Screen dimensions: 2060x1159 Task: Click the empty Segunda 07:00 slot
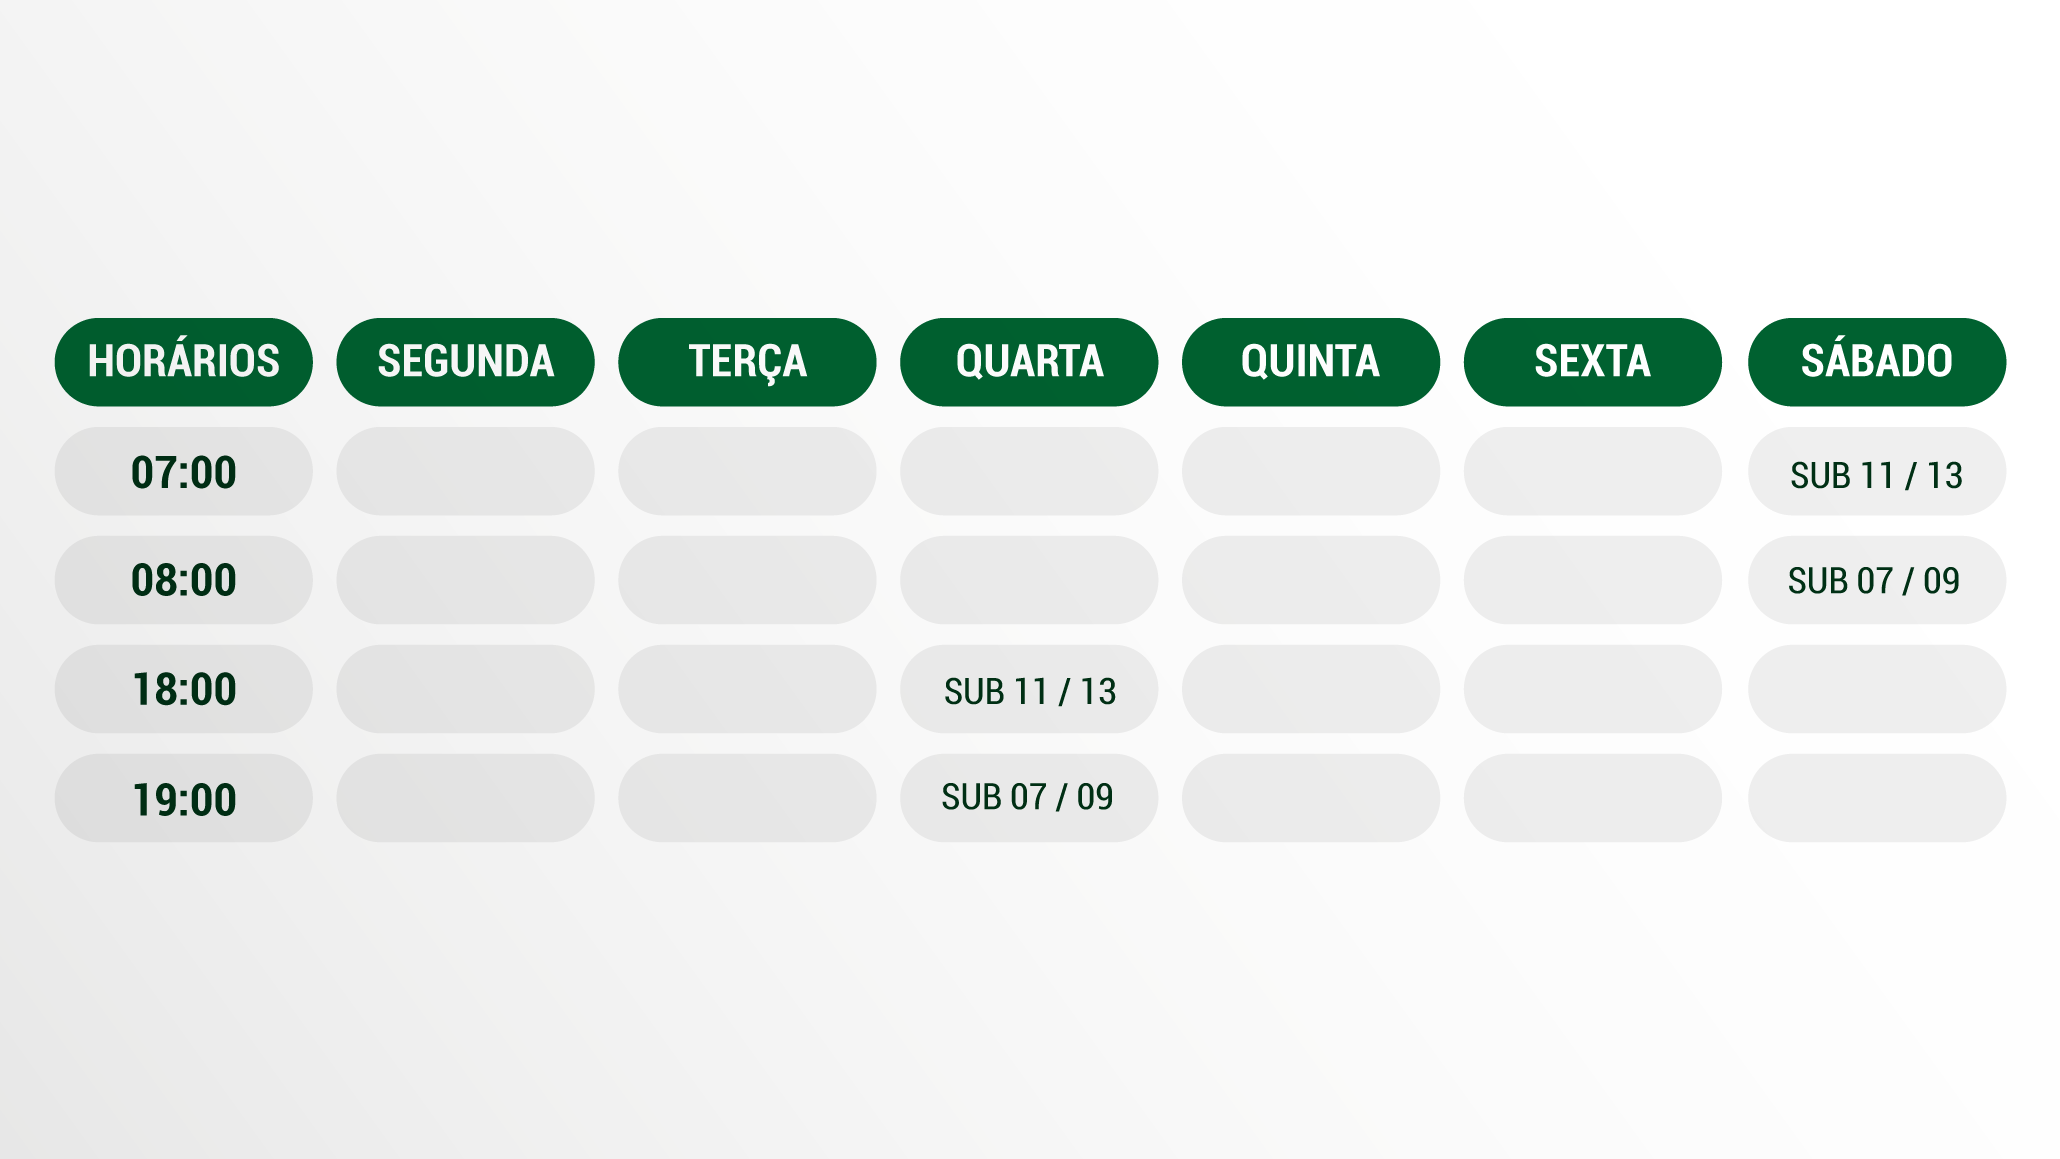(x=465, y=472)
